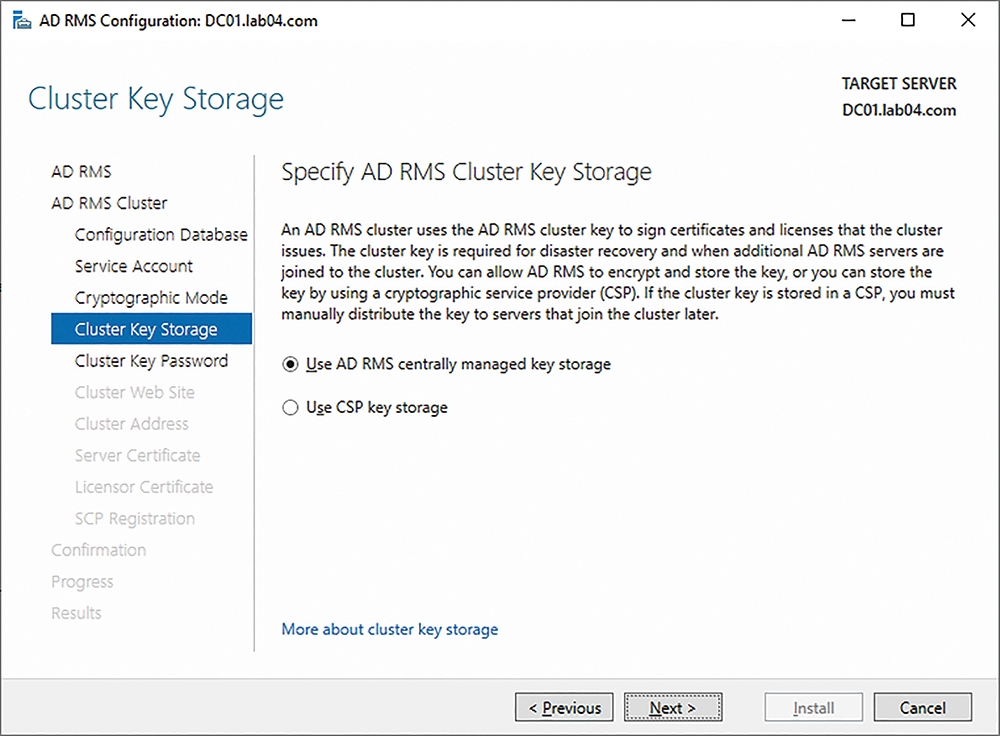Click the Results step
The image size is (1000, 736).
pos(76,613)
